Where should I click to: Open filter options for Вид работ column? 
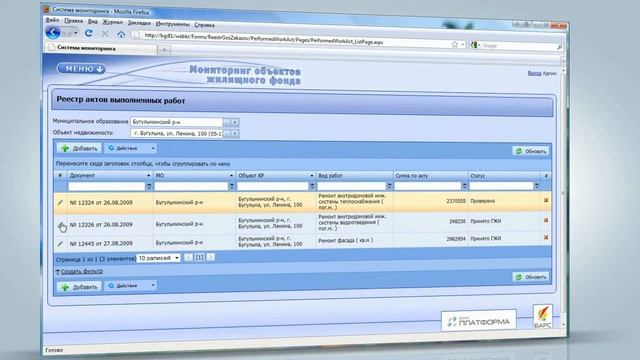point(389,187)
